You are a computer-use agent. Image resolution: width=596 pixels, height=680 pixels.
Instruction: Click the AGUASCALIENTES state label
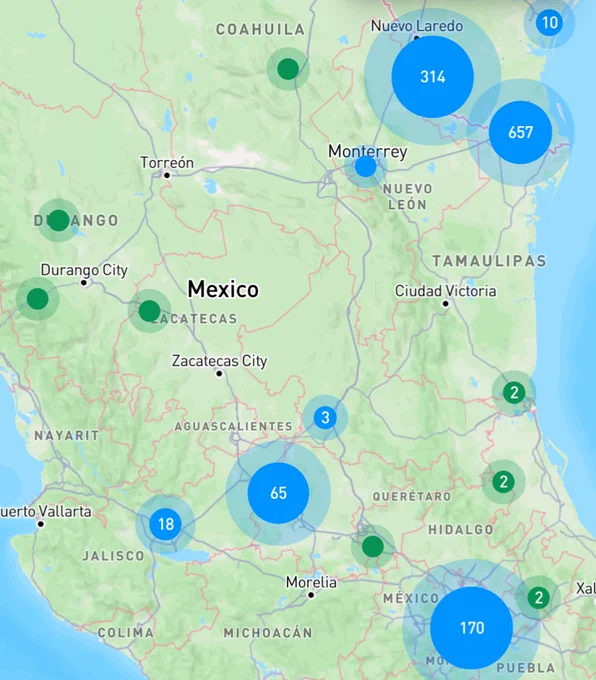pyautogui.click(x=233, y=426)
